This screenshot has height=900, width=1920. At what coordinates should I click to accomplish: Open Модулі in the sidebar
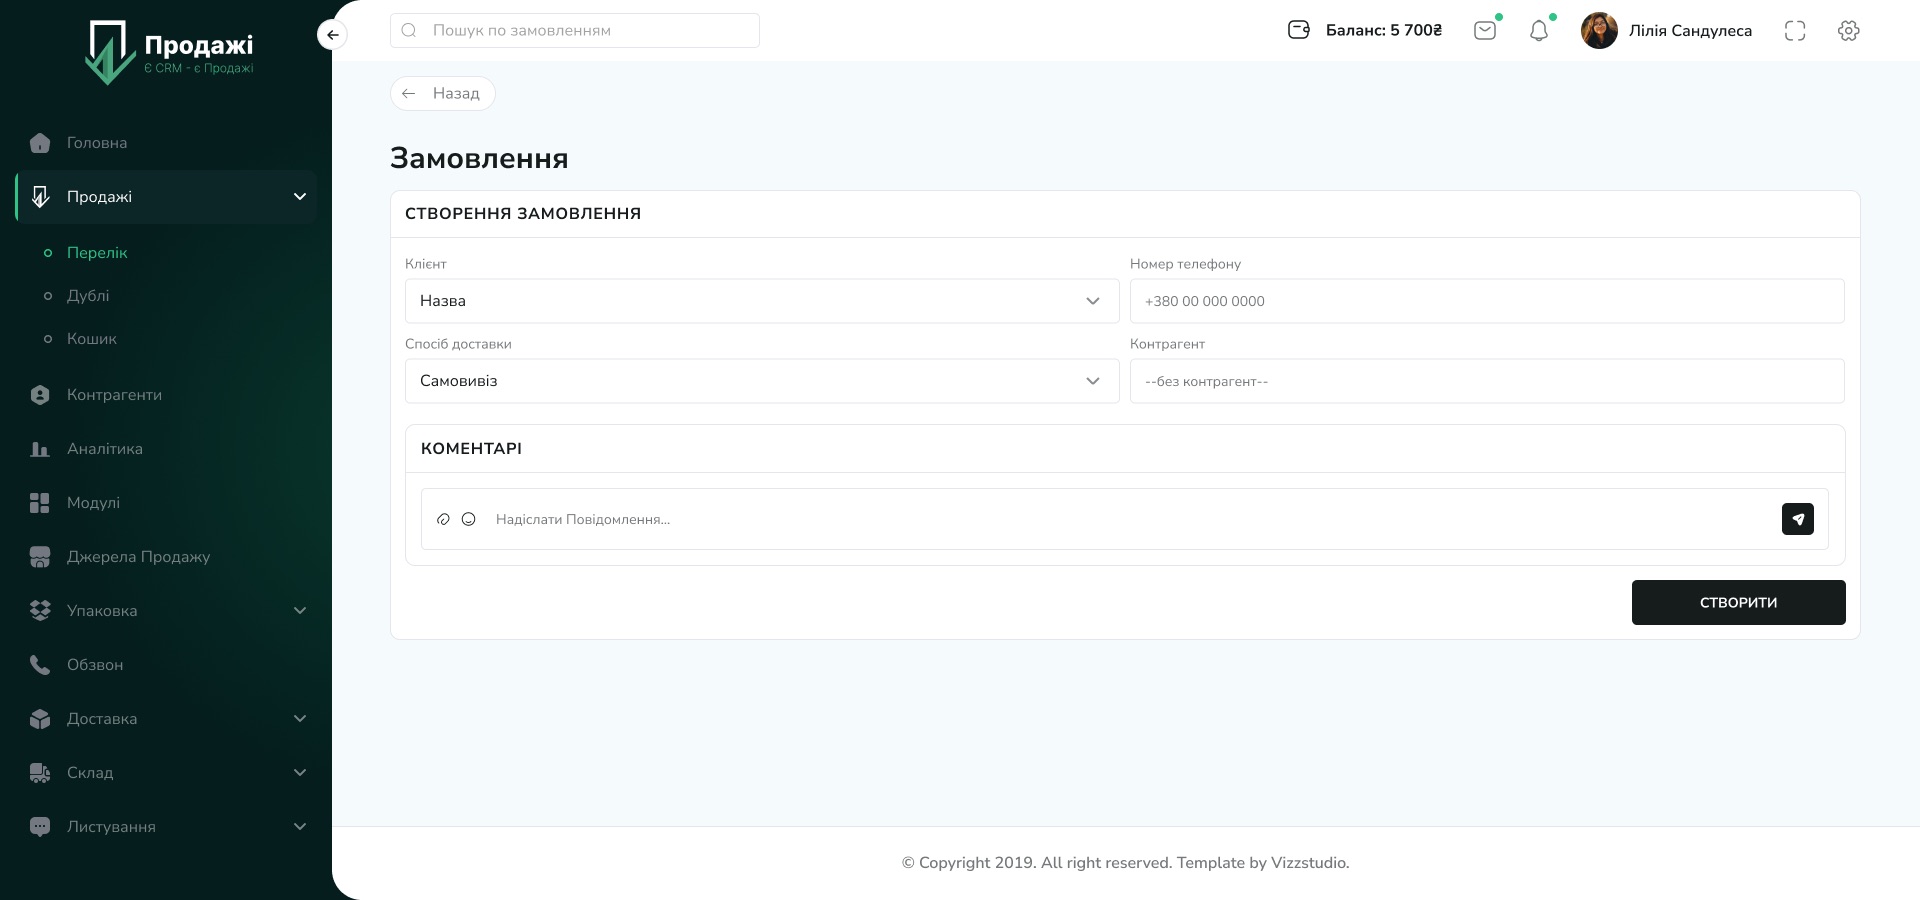pyautogui.click(x=93, y=503)
